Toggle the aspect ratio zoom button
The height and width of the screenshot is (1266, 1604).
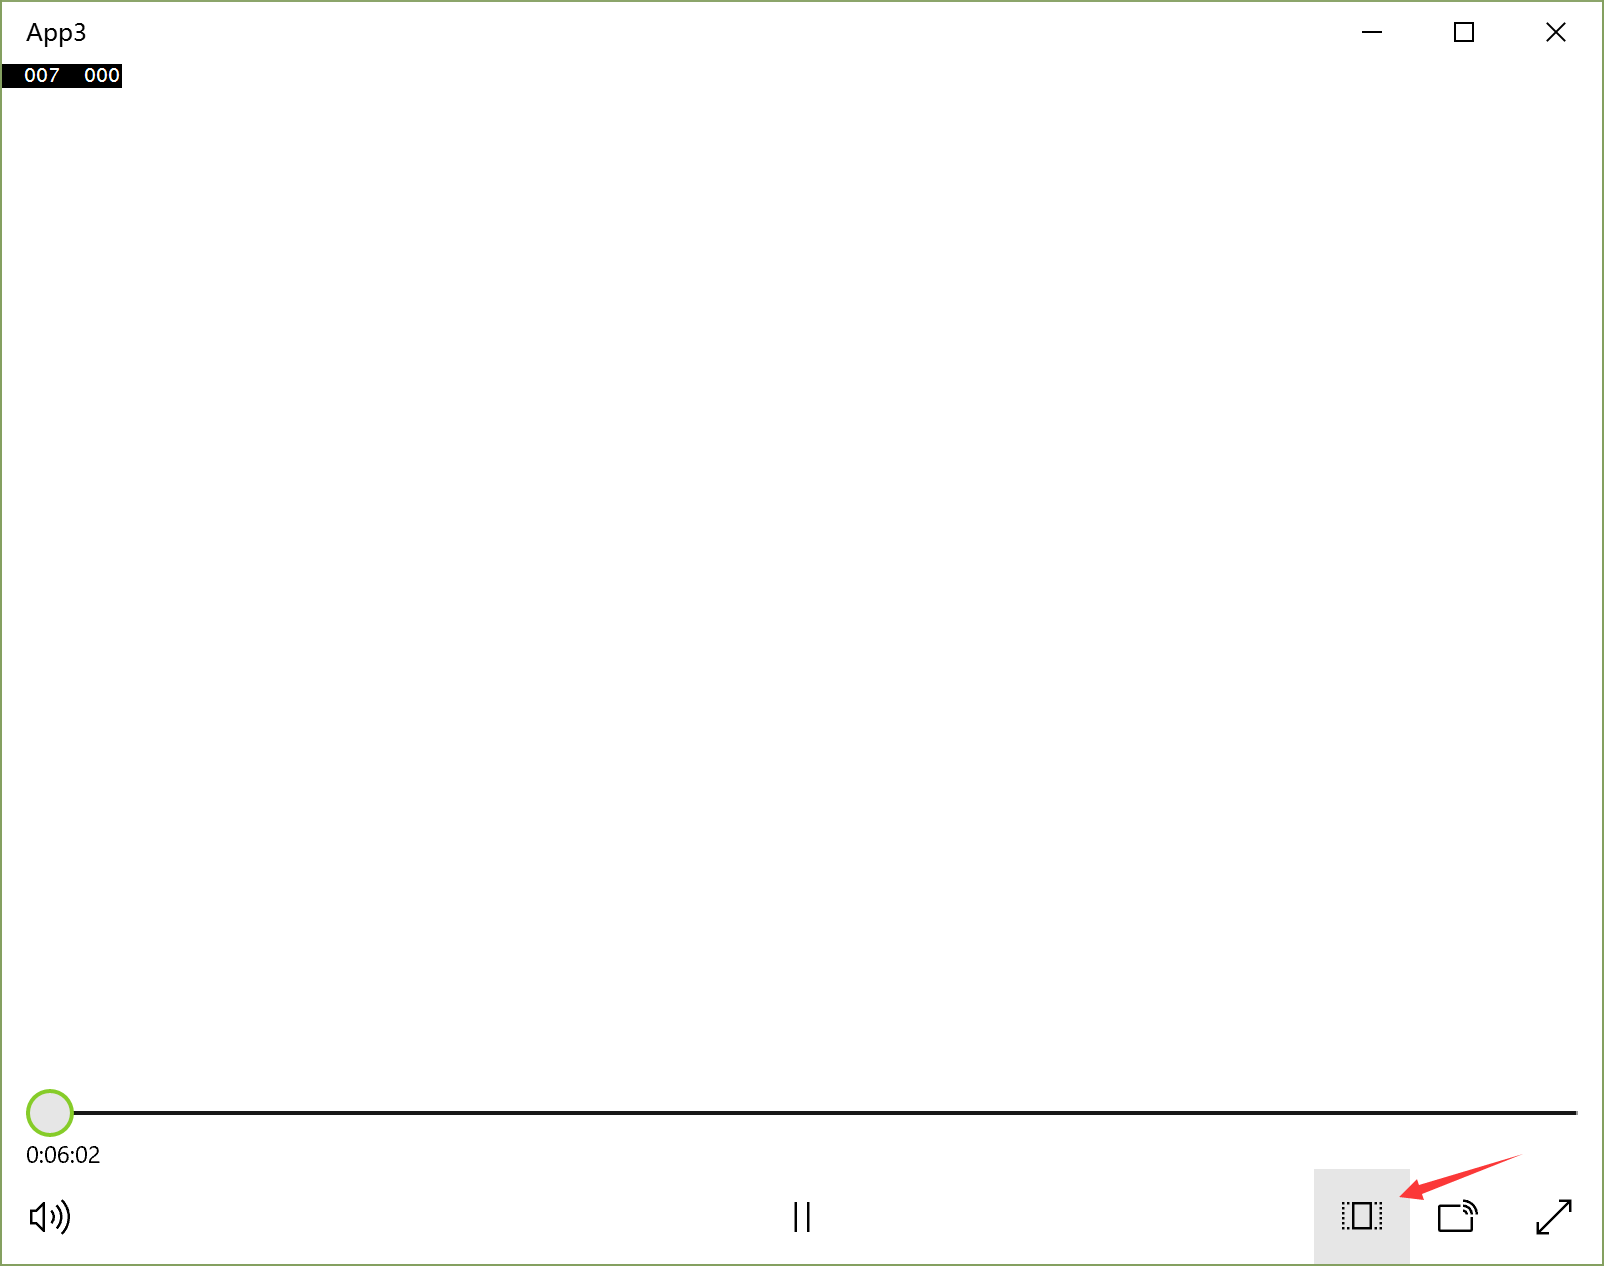tap(1362, 1217)
